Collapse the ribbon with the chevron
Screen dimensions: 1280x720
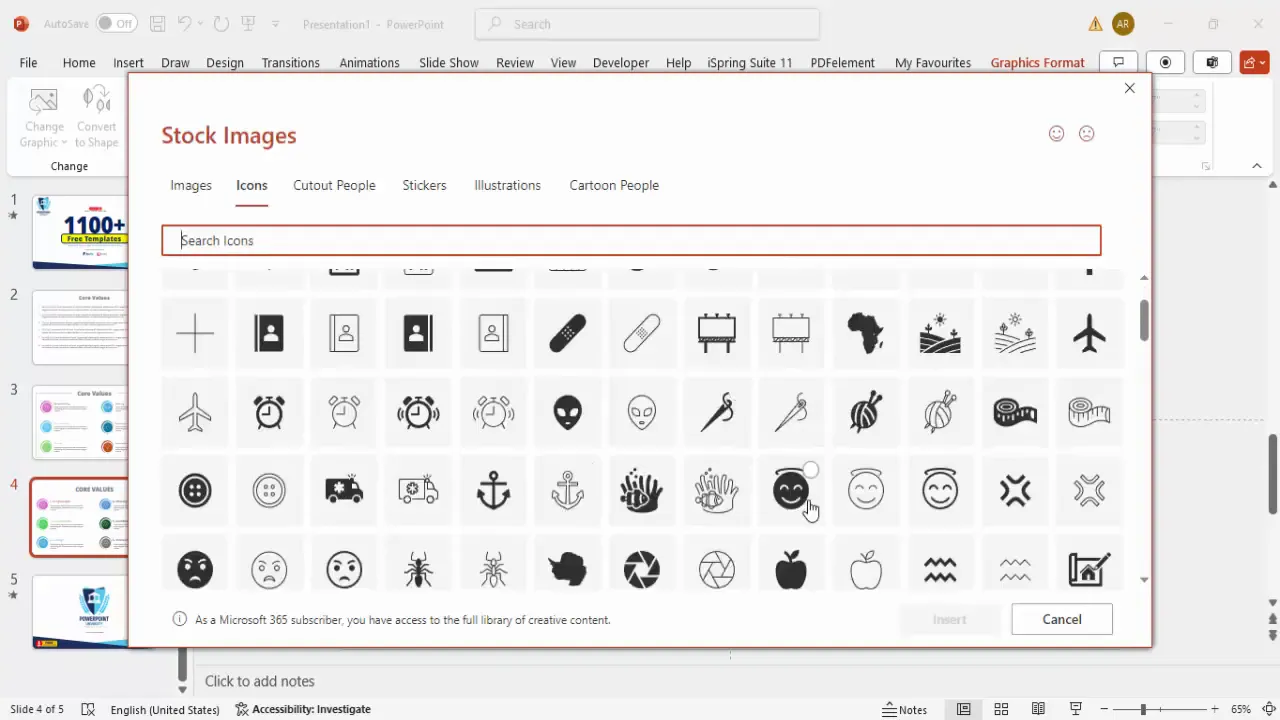1257,166
